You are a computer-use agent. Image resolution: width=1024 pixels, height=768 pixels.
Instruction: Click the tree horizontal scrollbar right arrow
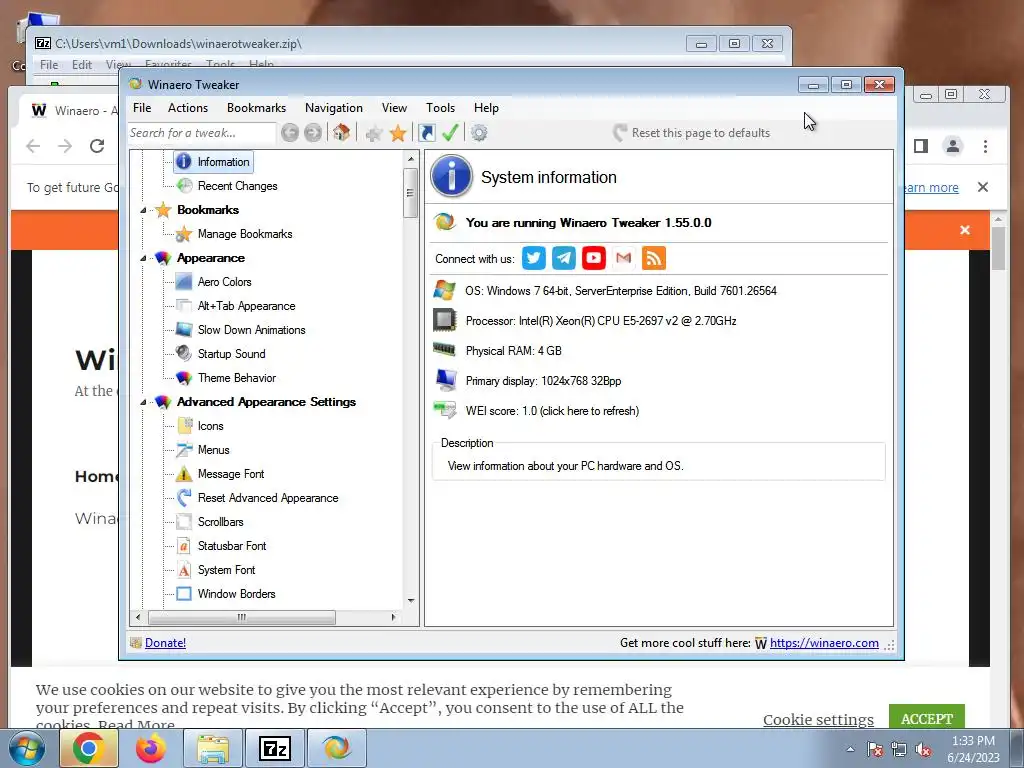(393, 617)
